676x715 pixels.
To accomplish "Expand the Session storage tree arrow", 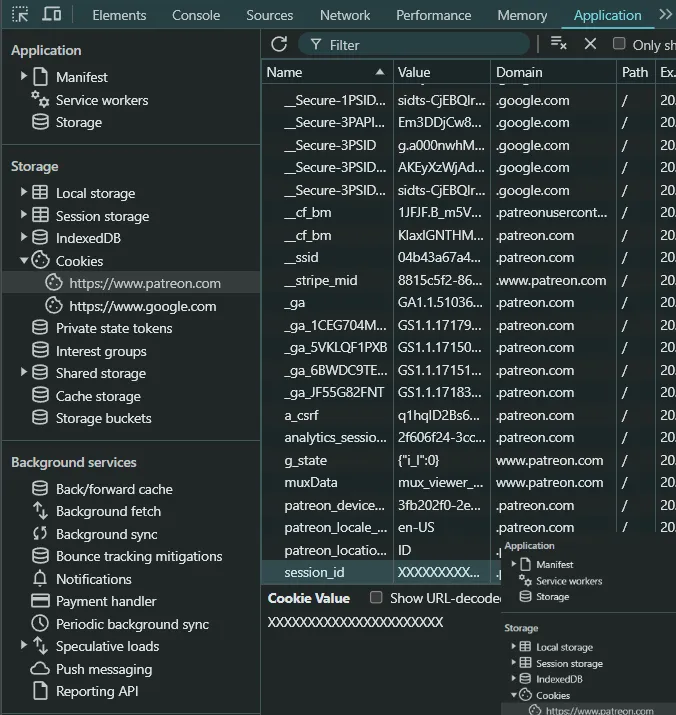I will click(24, 215).
